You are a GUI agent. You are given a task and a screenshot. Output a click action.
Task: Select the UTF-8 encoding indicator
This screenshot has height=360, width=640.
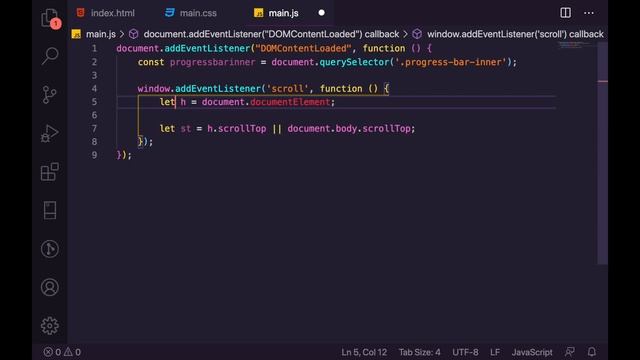click(x=465, y=352)
